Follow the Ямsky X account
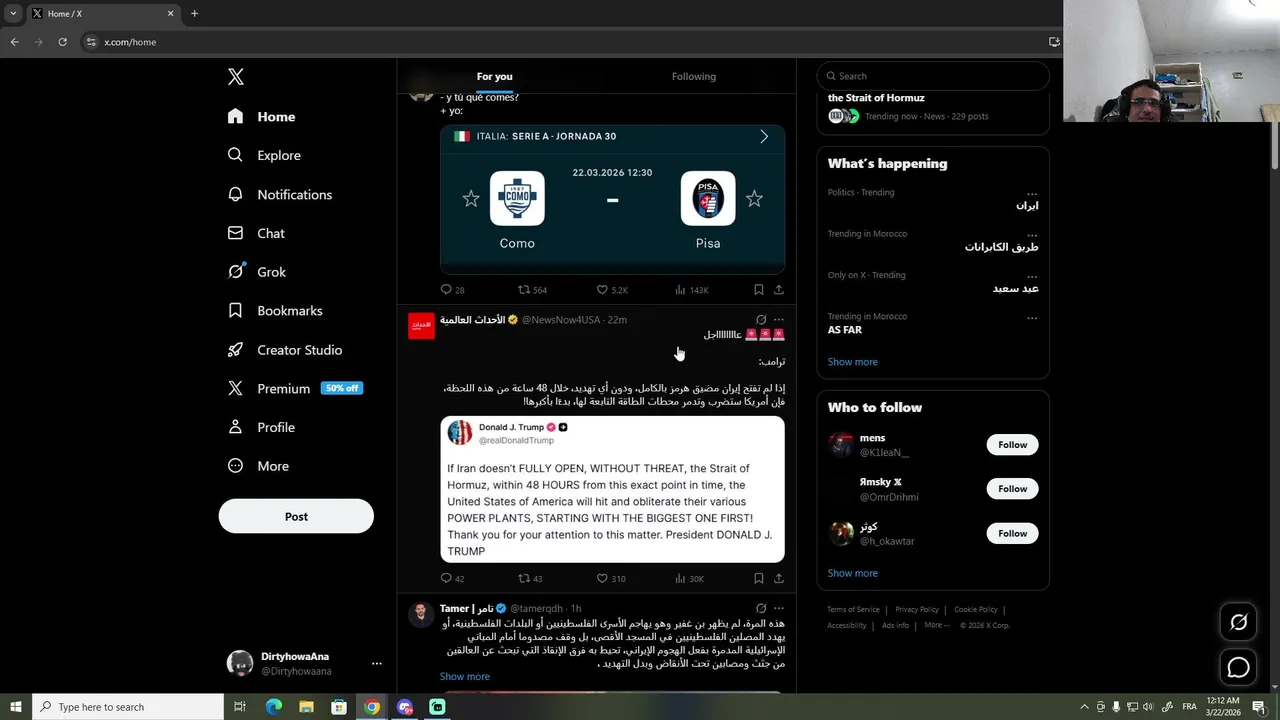Image resolution: width=1280 pixels, height=720 pixels. [x=1012, y=489]
